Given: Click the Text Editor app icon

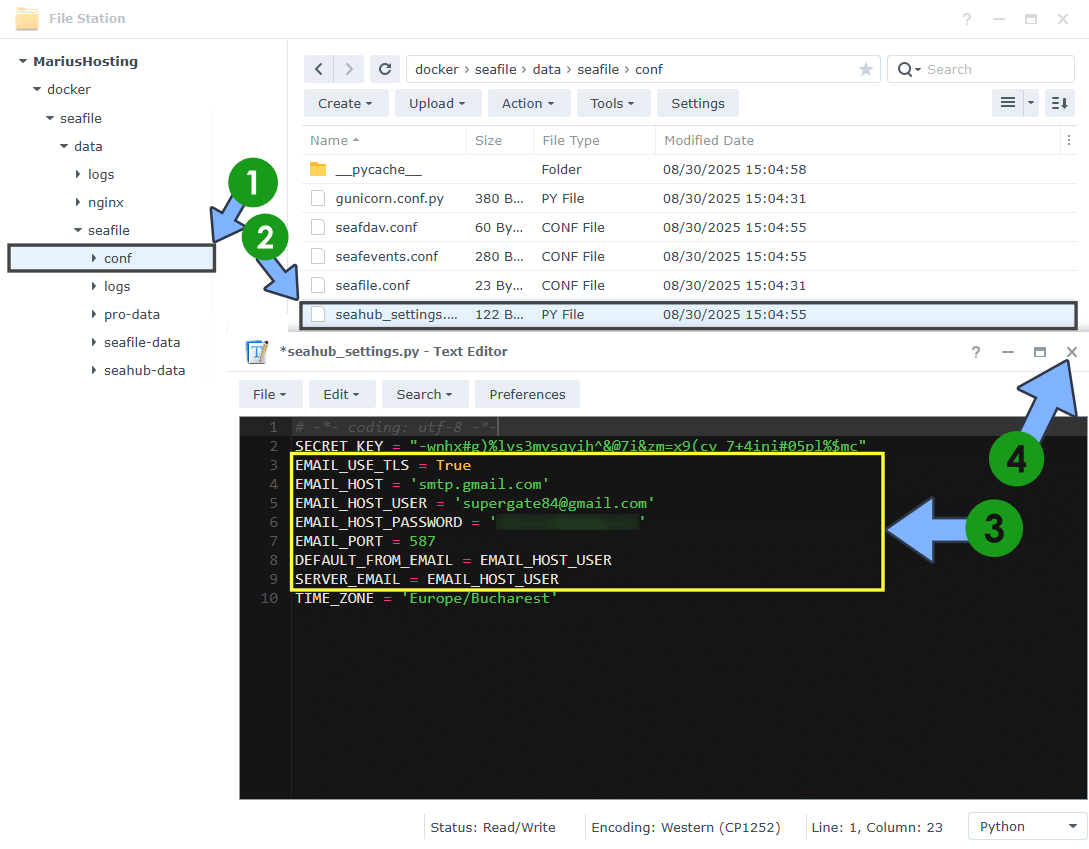Looking at the screenshot, I should click(x=257, y=352).
